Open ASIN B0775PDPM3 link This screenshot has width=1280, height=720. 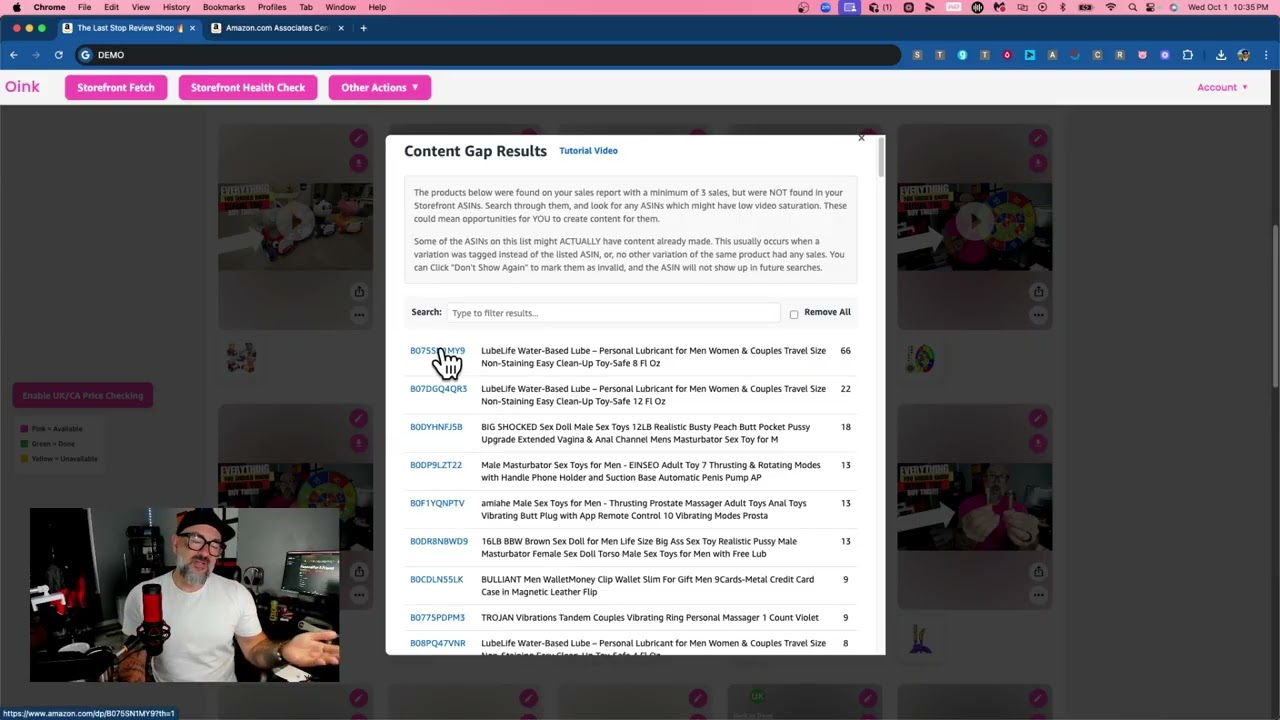pos(437,617)
